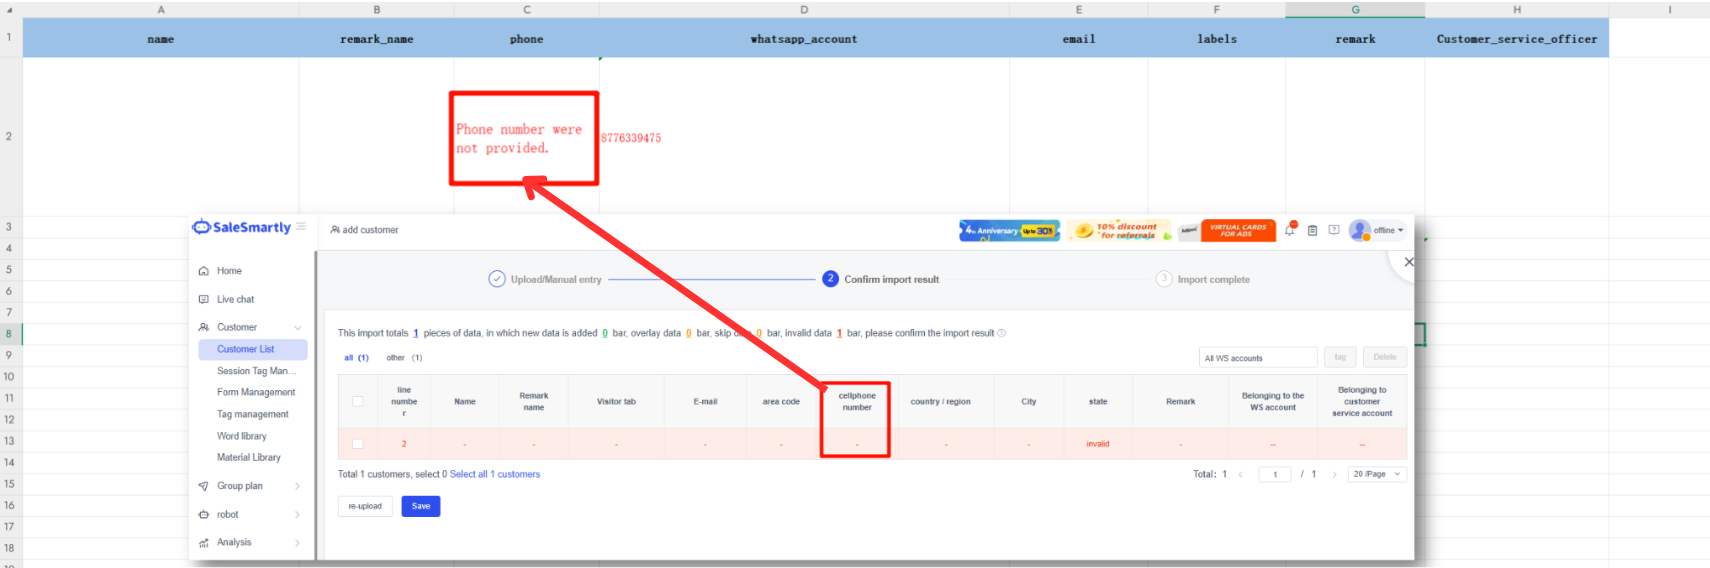This screenshot has width=1710, height=568.
Task: Open Tag management sidebar item
Action: [252, 414]
